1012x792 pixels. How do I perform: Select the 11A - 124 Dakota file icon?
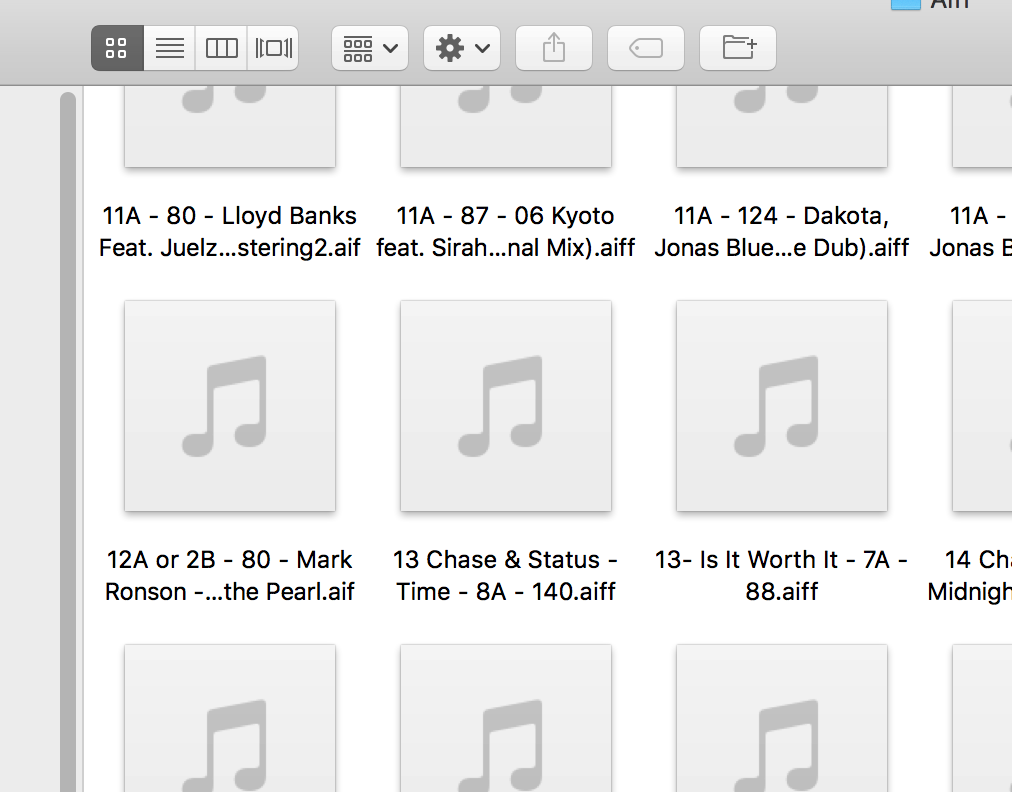[782, 127]
